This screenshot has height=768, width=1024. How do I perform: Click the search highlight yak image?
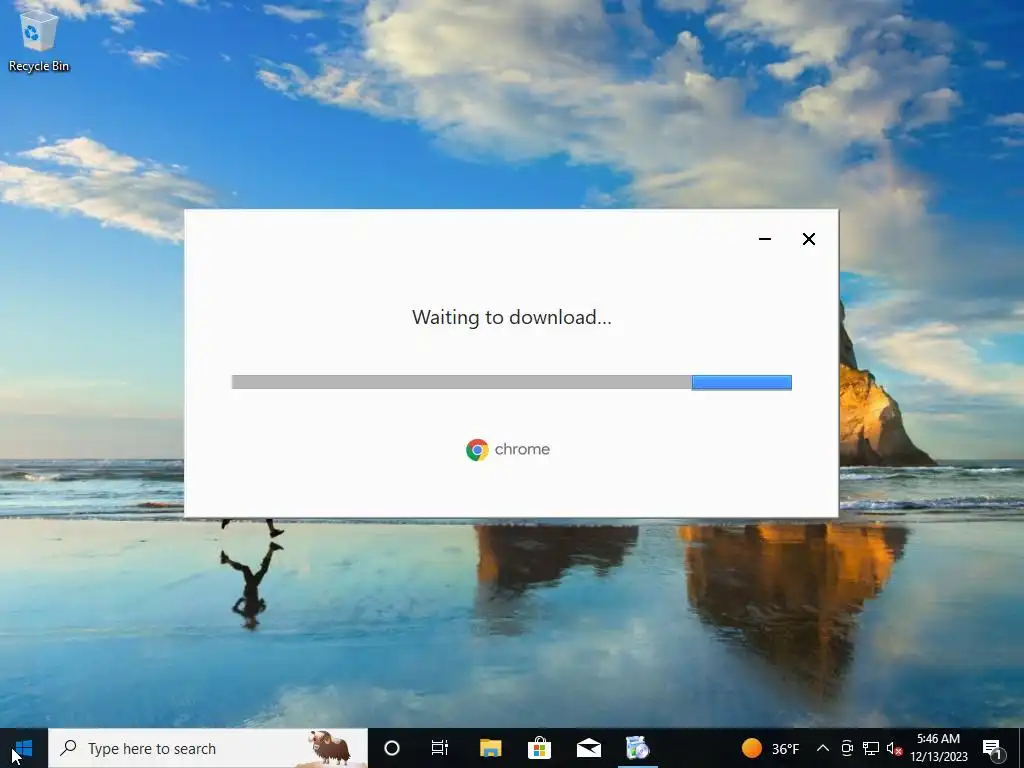tap(330, 748)
